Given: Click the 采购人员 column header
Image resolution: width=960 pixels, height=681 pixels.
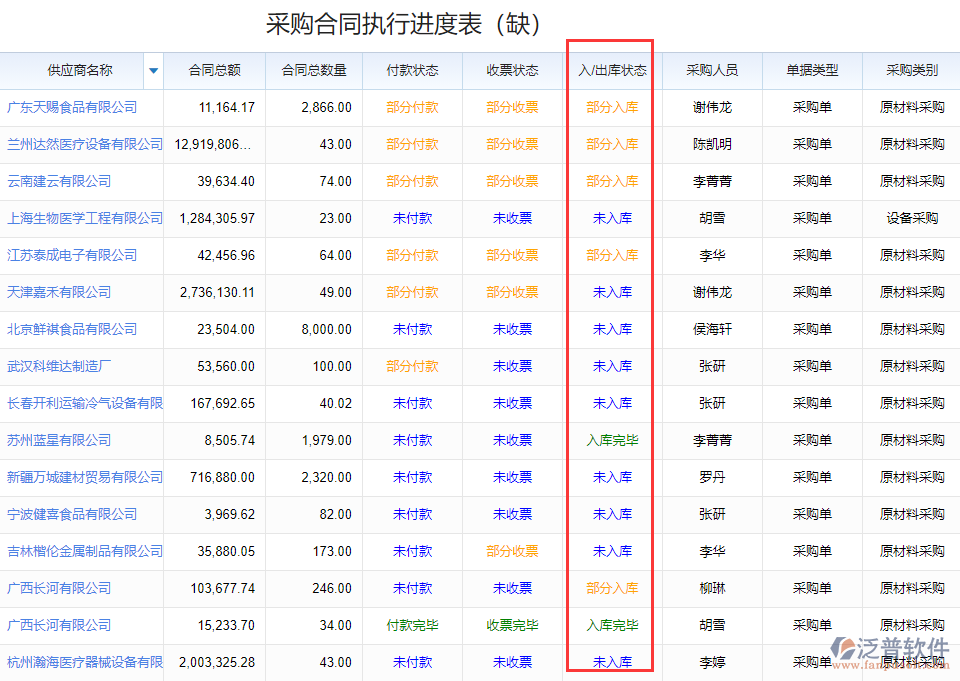Looking at the screenshot, I should point(712,71).
